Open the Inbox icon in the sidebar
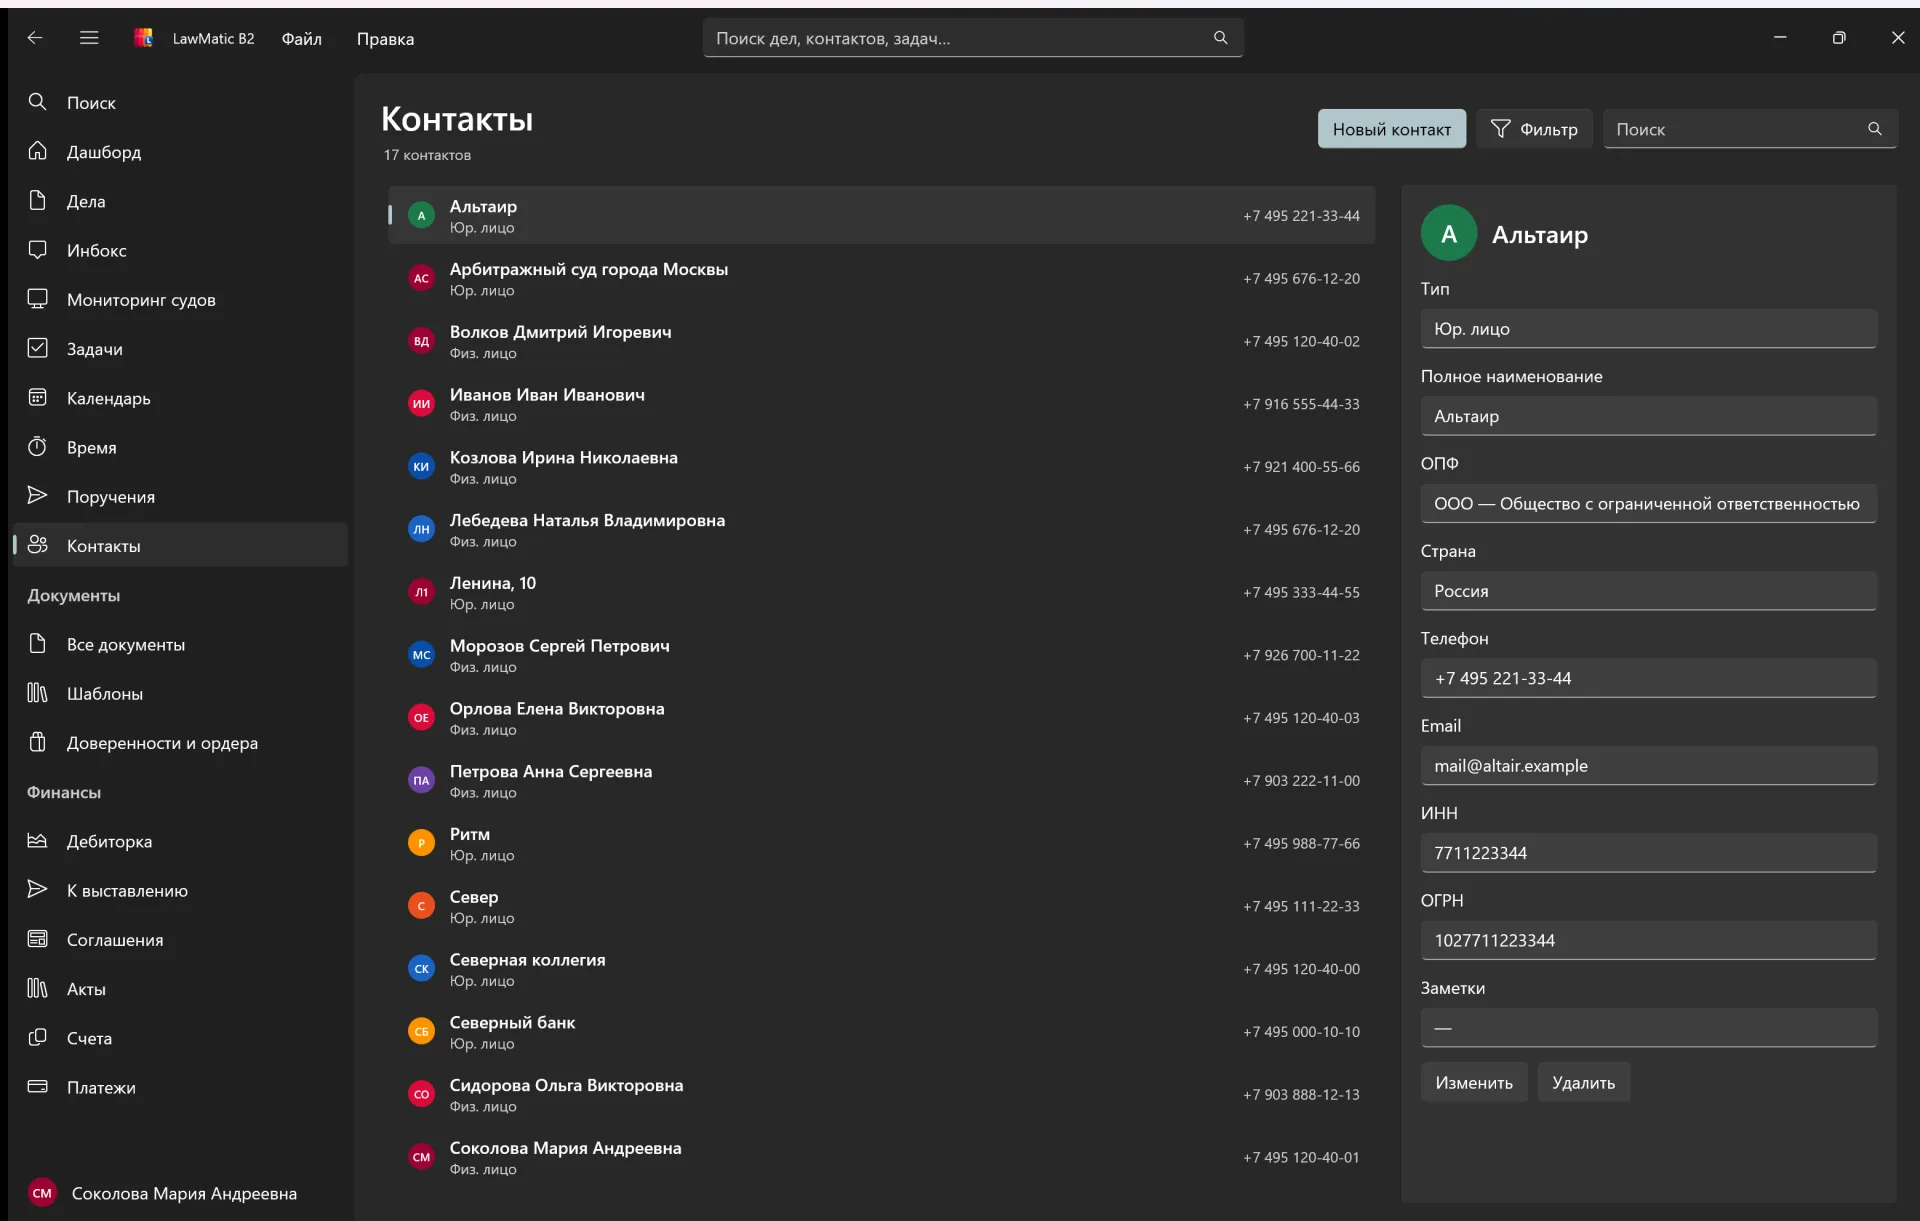Viewport: 1920px width, 1221px height. point(37,250)
